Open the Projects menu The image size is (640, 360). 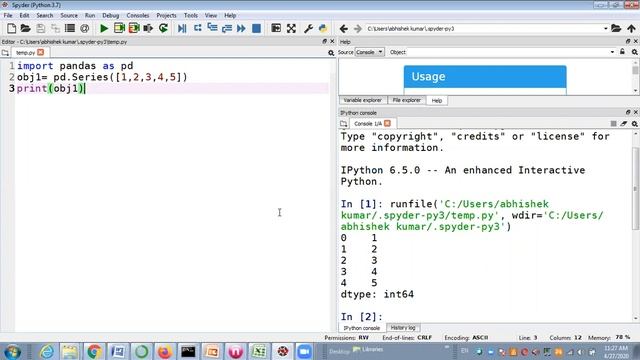click(167, 16)
